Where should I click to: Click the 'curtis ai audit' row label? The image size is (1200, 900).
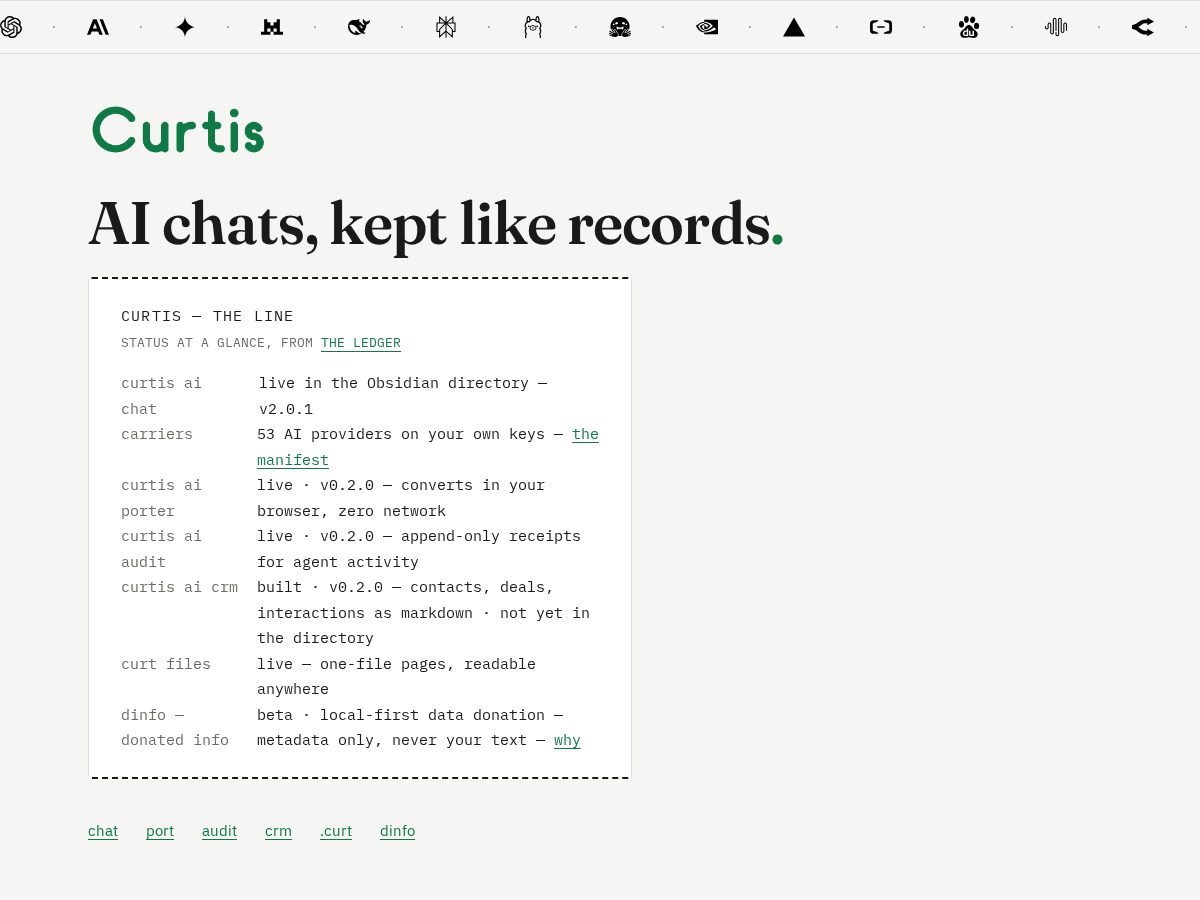tap(161, 549)
